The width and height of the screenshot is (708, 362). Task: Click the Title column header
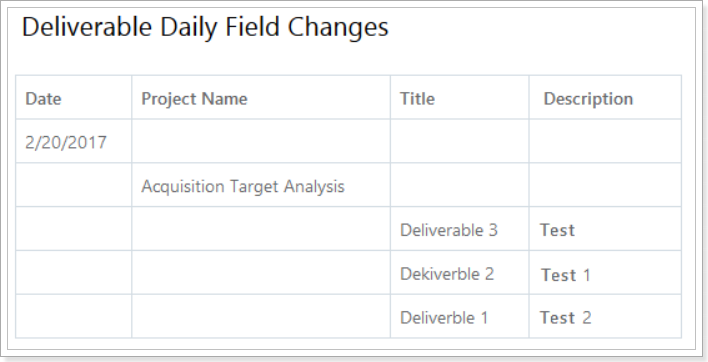tap(459, 97)
